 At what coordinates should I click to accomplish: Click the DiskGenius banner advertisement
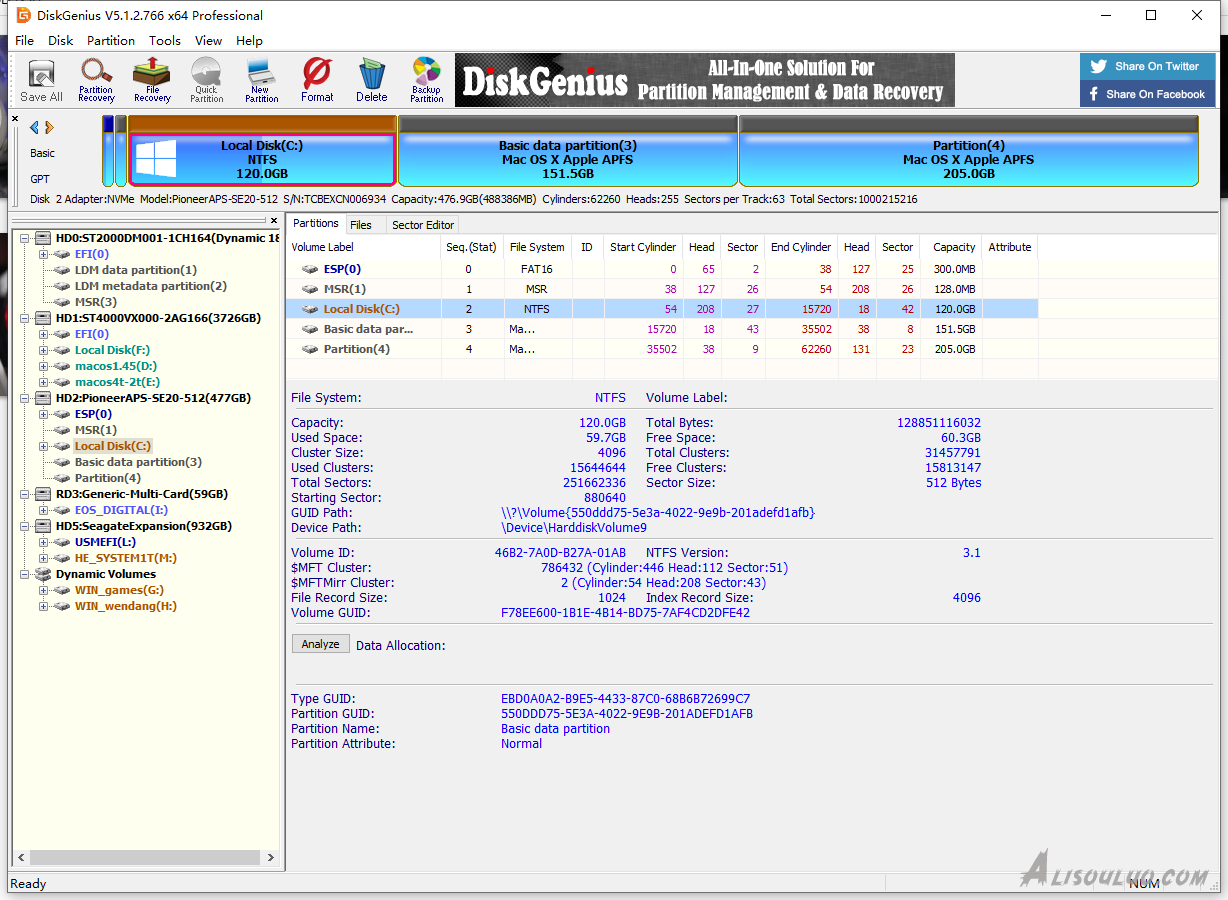(x=705, y=80)
